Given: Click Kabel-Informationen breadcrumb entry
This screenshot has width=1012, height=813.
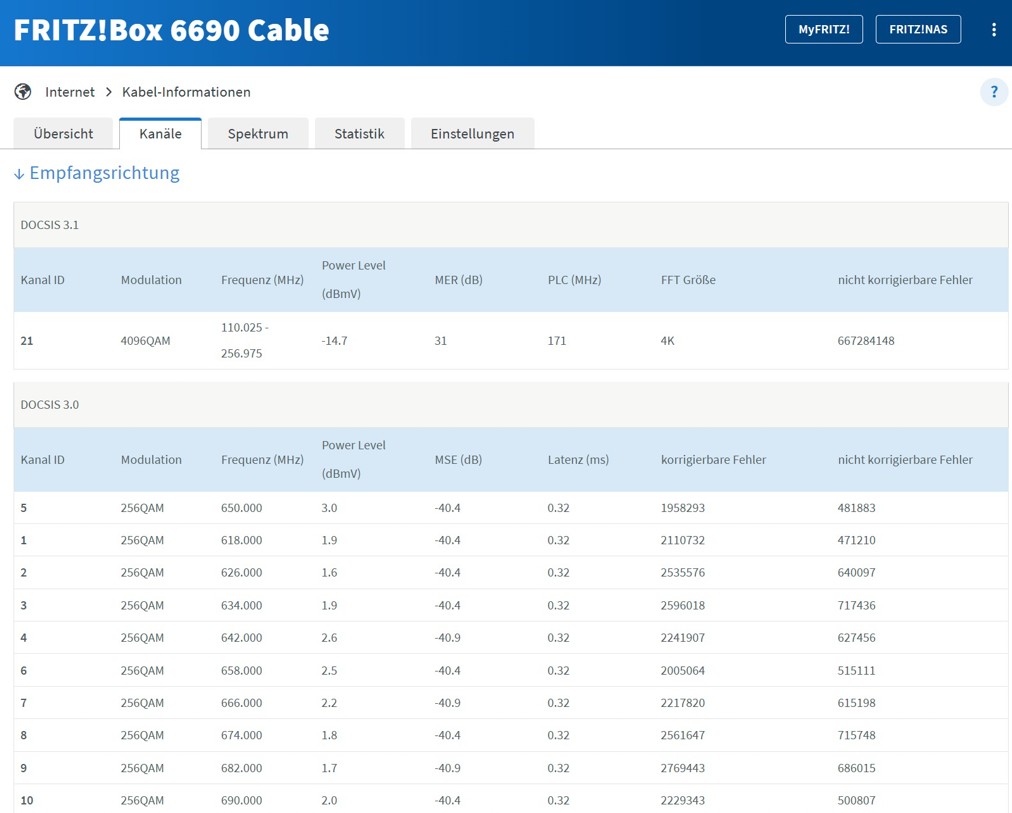Looking at the screenshot, I should (186, 92).
